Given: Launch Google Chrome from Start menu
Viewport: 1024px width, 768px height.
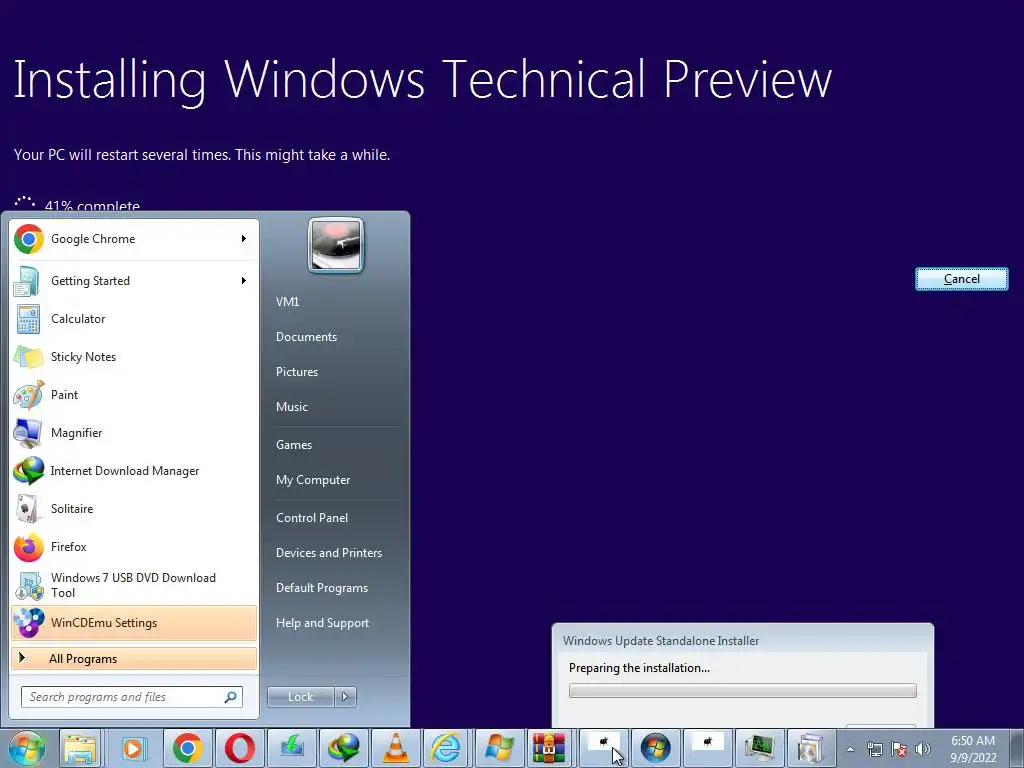Looking at the screenshot, I should (x=134, y=239).
